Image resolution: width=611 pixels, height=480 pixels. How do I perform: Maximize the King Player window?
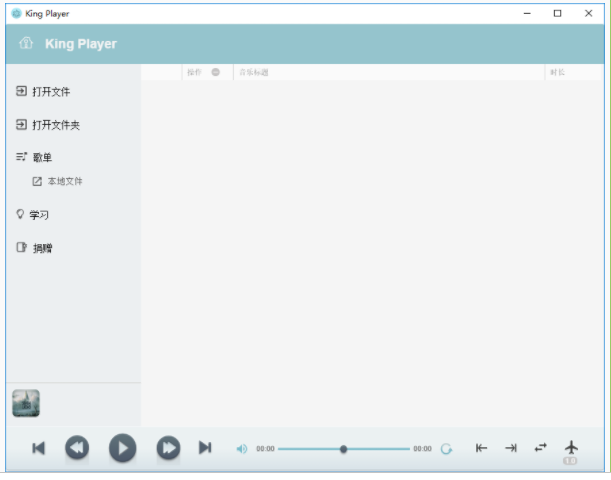[x=558, y=13]
